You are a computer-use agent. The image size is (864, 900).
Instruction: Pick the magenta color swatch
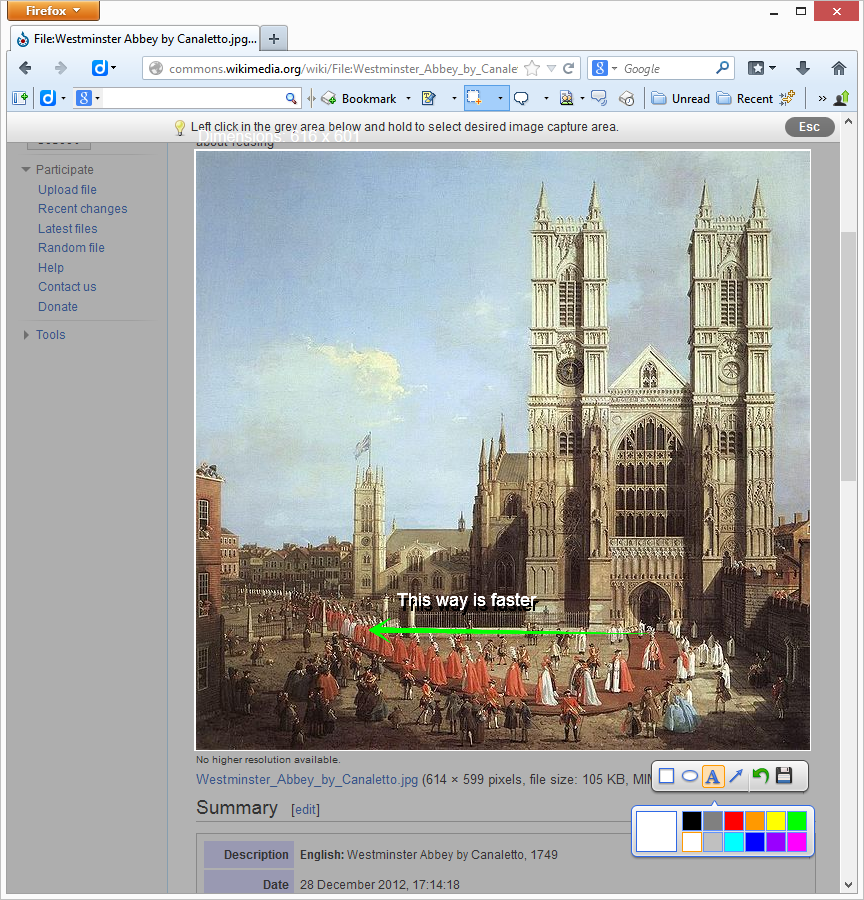[797, 842]
